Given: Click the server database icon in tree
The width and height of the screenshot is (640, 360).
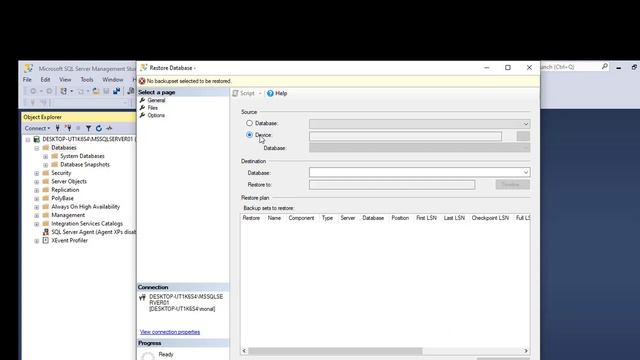Looking at the screenshot, I should pos(37,139).
